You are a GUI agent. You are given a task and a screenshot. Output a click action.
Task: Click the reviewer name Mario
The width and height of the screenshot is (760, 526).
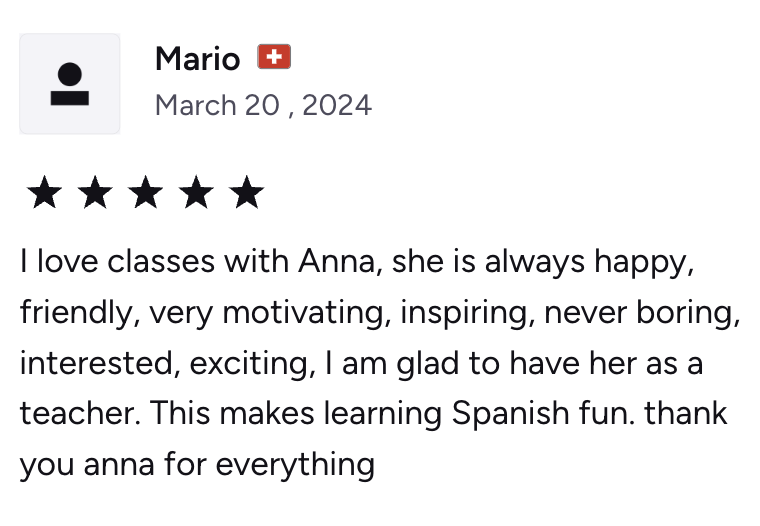[197, 59]
